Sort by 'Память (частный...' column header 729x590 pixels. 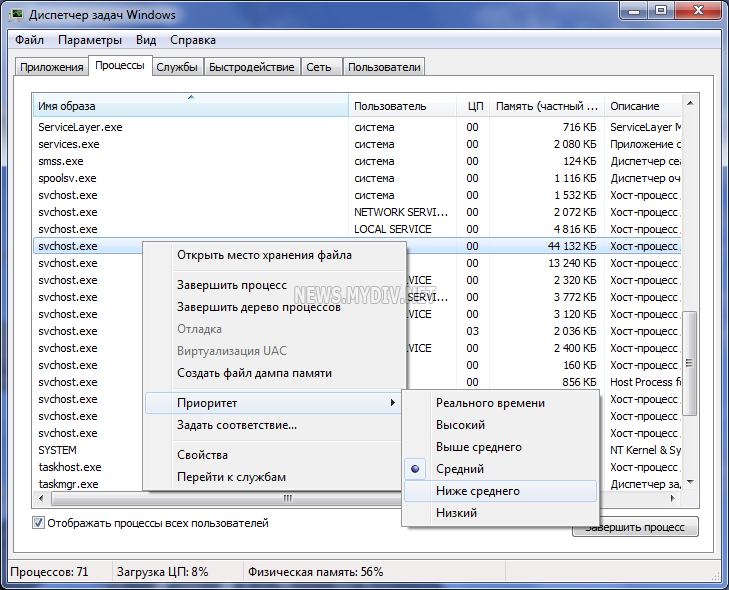coord(547,106)
